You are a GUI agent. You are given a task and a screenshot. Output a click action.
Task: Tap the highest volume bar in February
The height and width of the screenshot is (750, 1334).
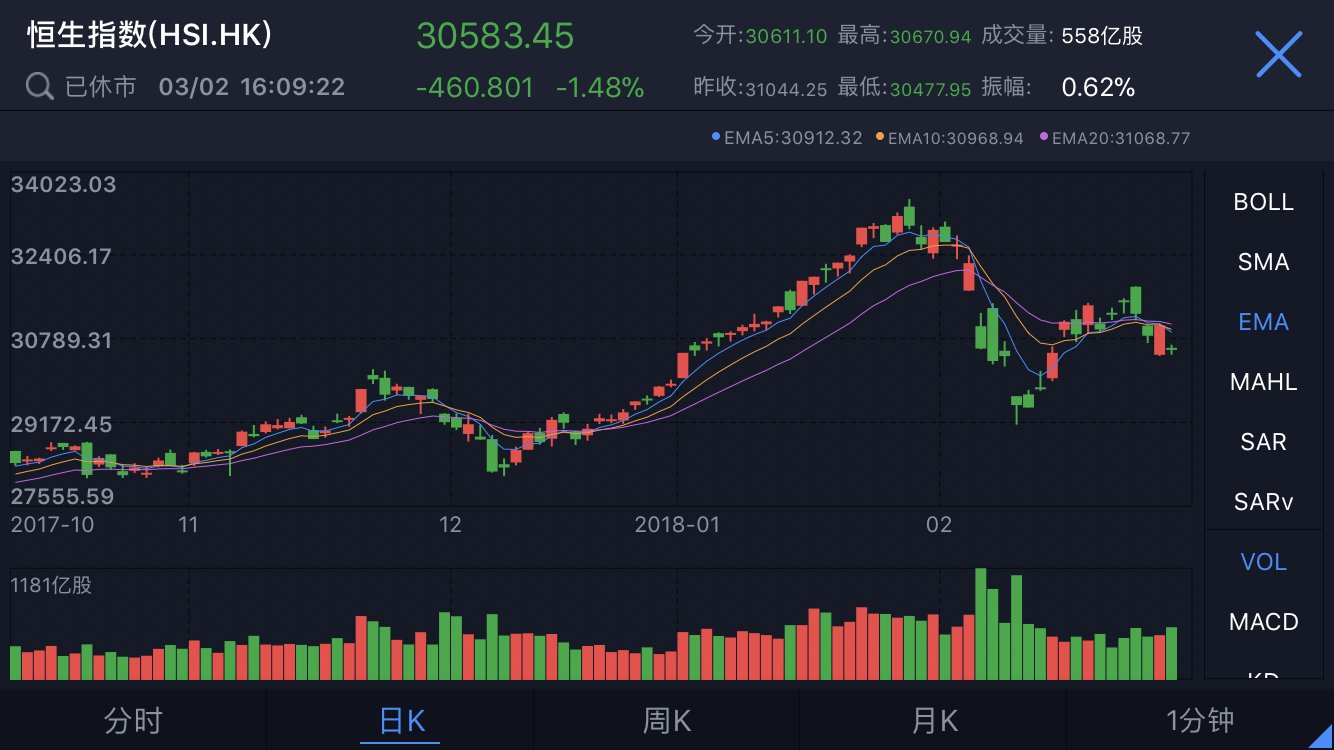coord(981,624)
